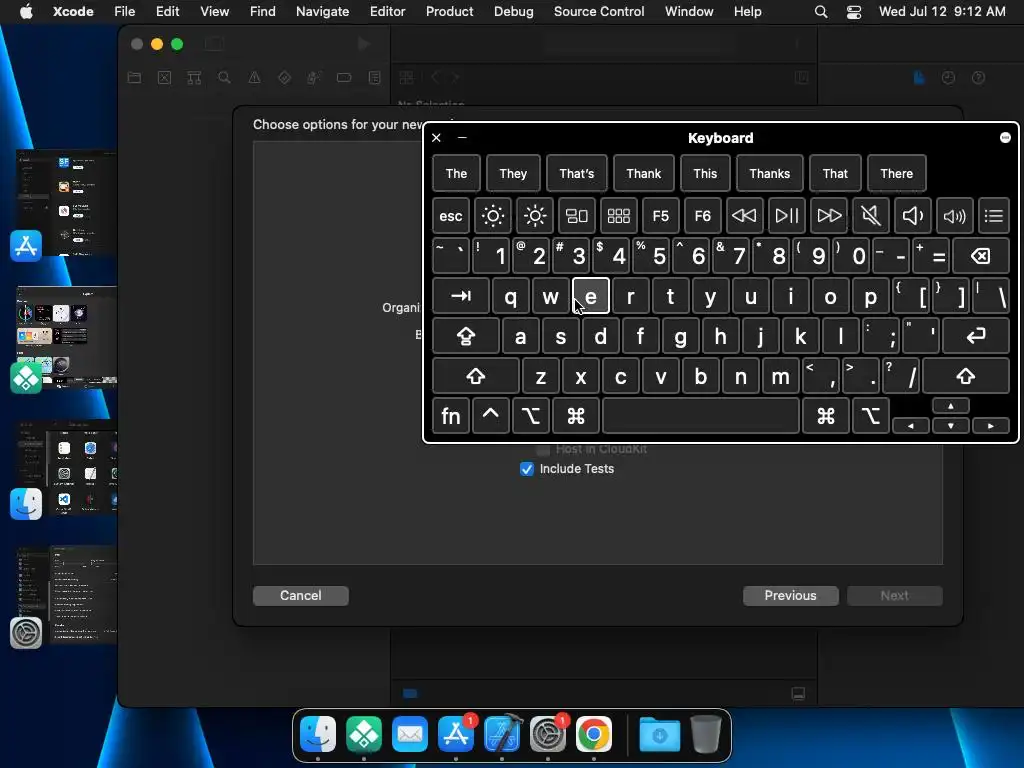Select App Store window thumbnail in Stage Manager
The image size is (1024, 768).
[x=66, y=203]
